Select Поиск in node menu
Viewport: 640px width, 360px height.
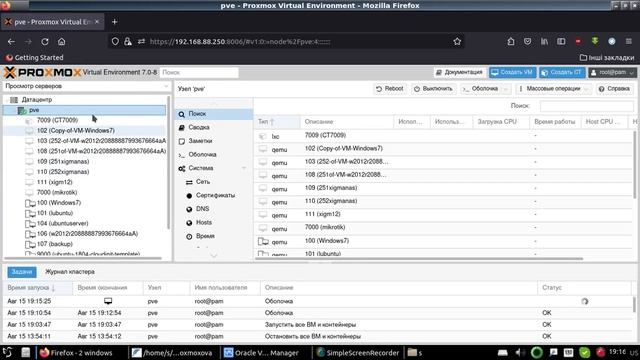point(214,114)
